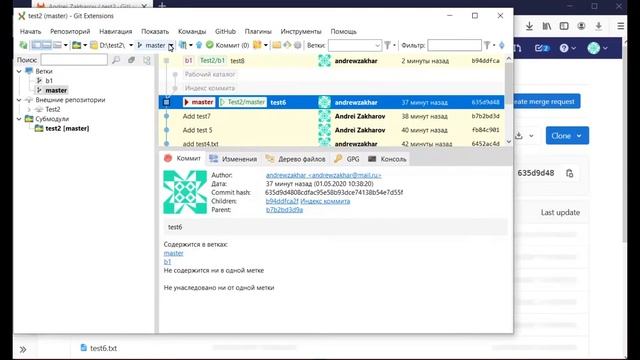Viewport: 640px width, 360px height.
Task: Click the master link under Содержится в ветках
Action: tap(173, 253)
